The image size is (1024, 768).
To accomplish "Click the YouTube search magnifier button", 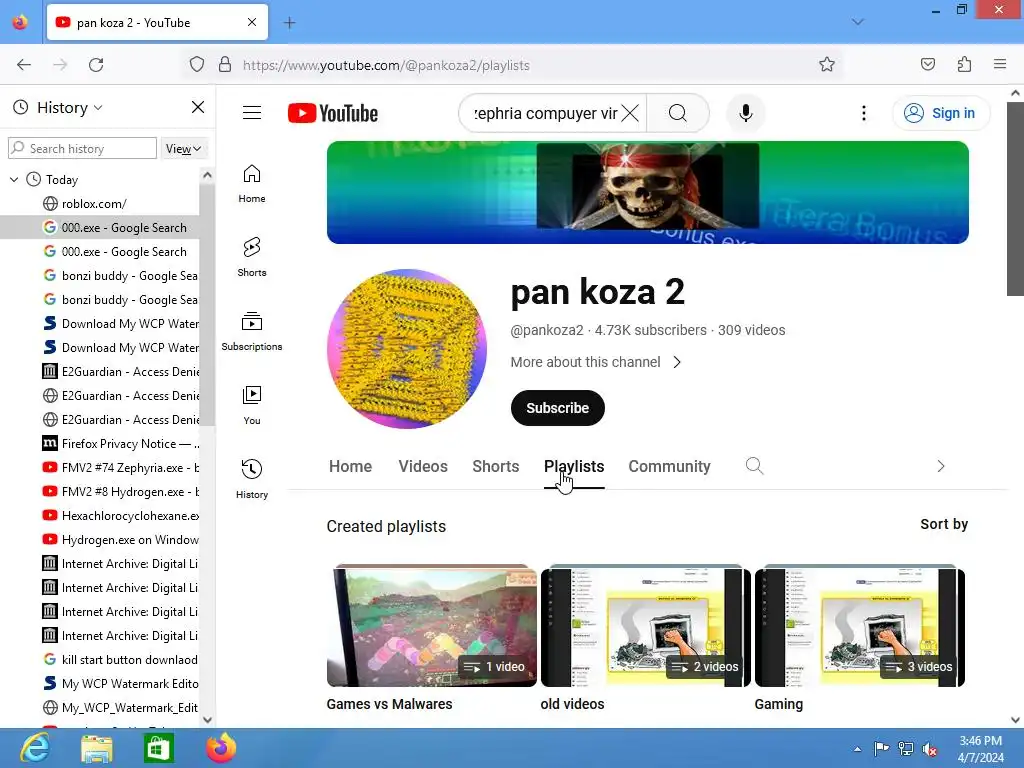I will tap(678, 113).
